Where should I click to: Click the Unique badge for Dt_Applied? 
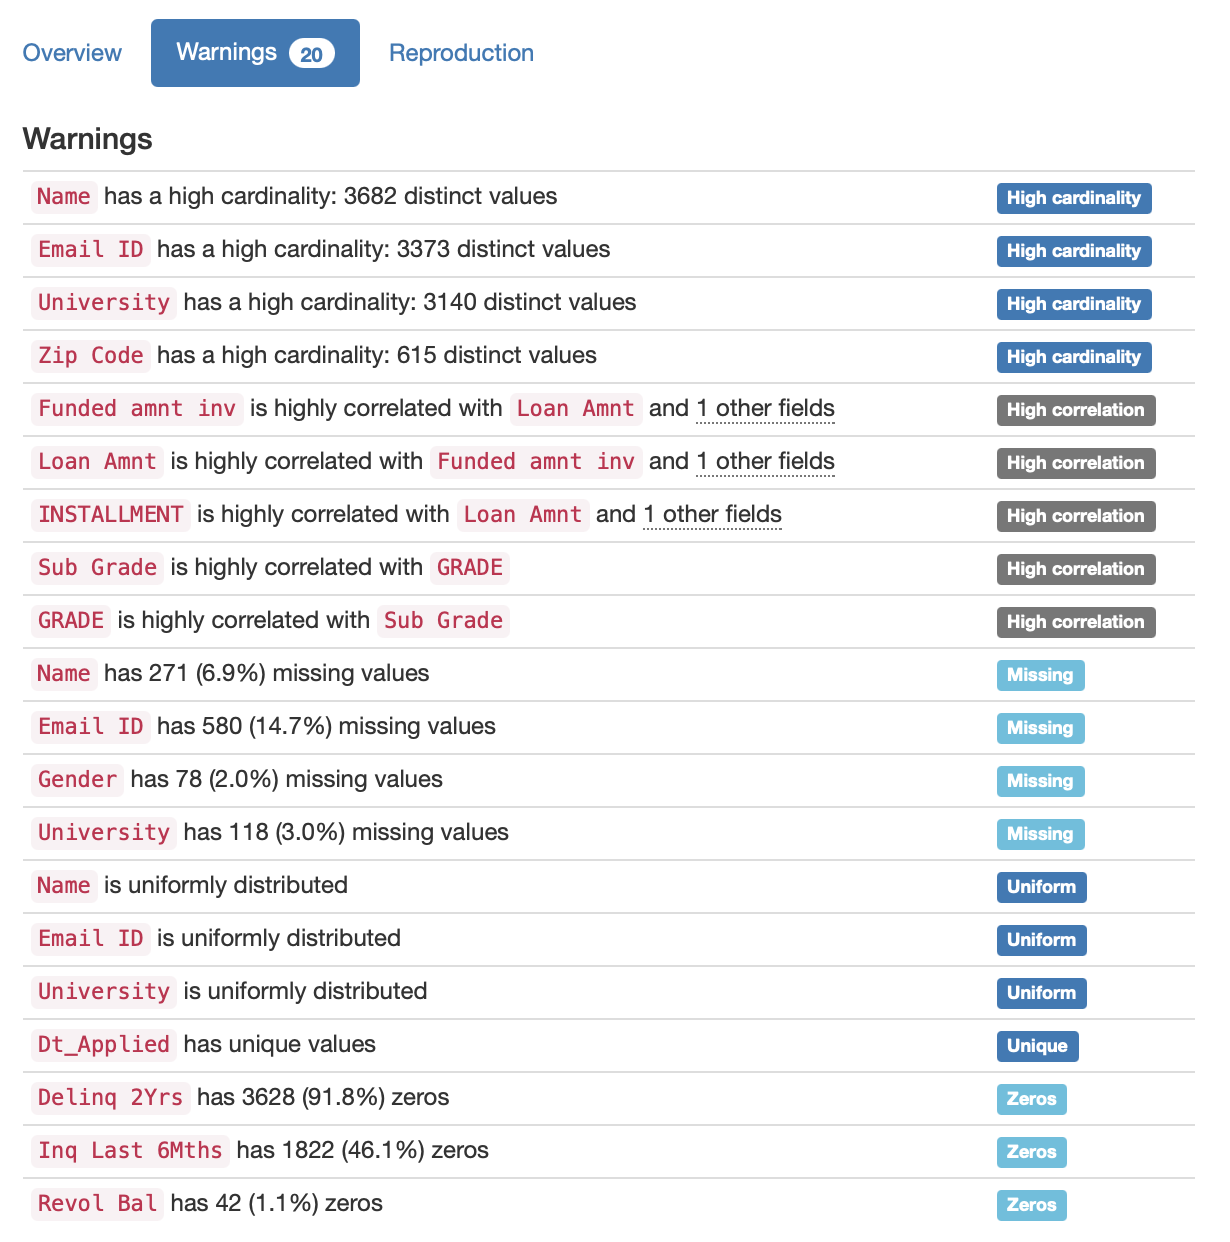pos(1037,1046)
